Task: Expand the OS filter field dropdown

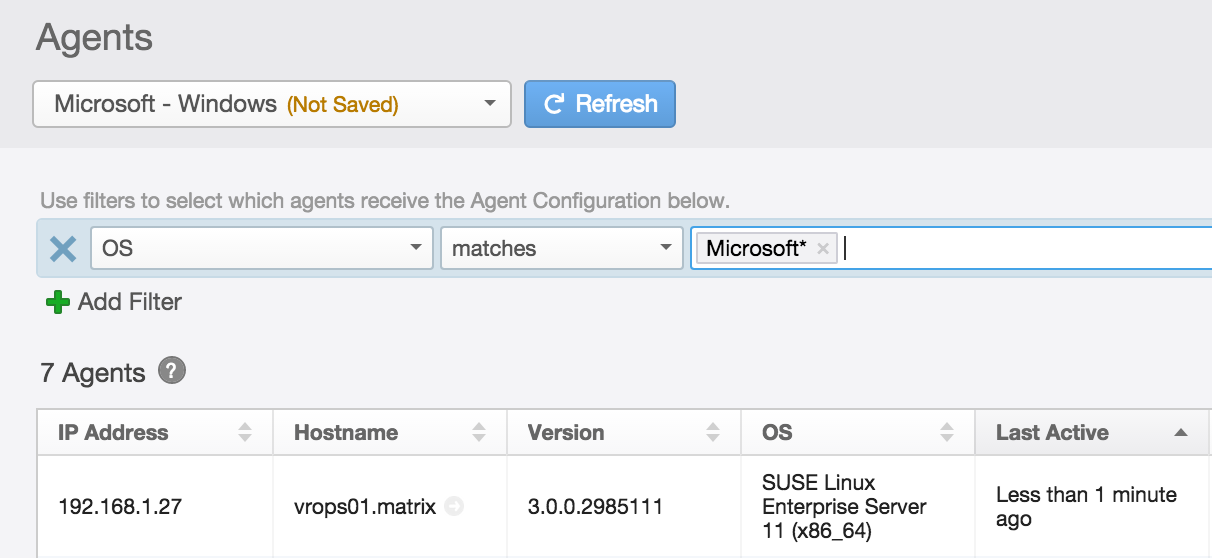Action: (x=416, y=249)
